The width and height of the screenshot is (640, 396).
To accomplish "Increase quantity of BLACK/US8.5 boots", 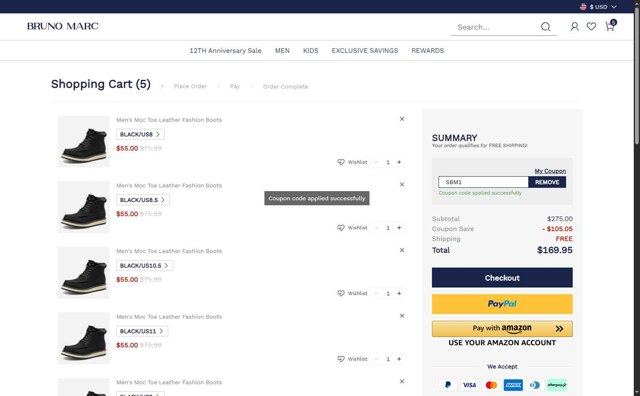I will click(x=399, y=228).
